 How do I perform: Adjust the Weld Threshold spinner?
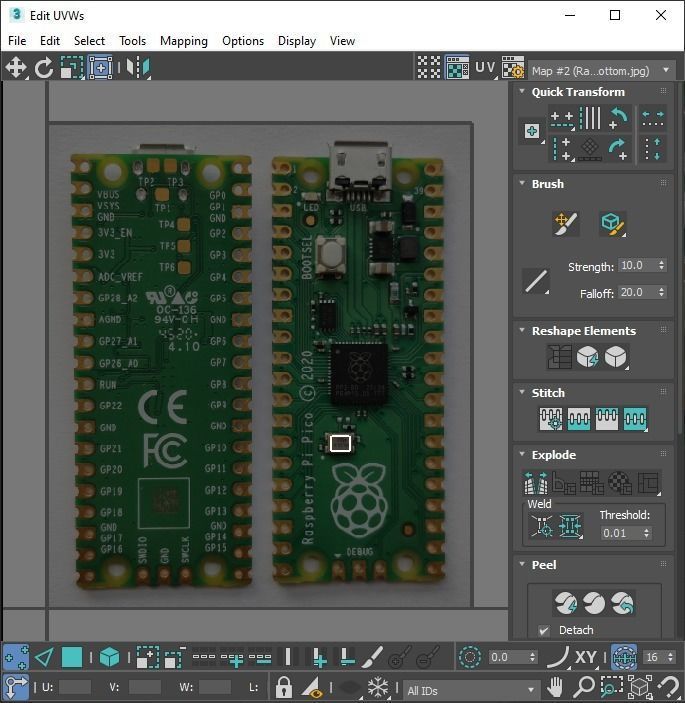(646, 533)
